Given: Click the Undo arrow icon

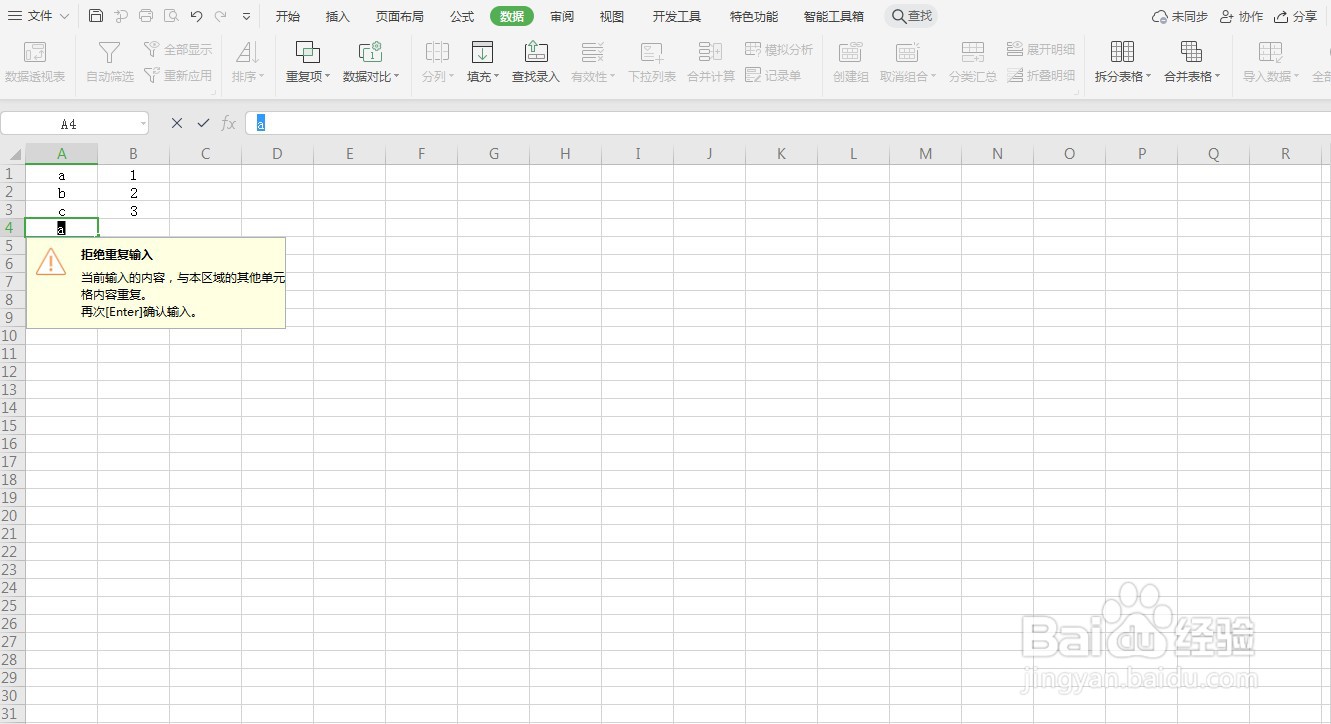Looking at the screenshot, I should 196,16.
